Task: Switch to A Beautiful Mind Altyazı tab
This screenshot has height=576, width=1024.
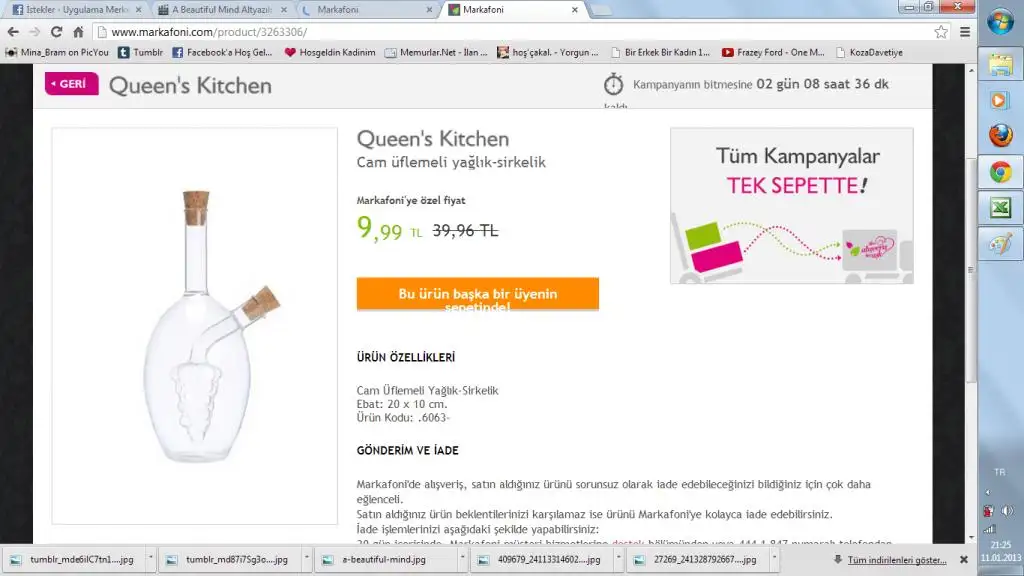Action: 222,10
